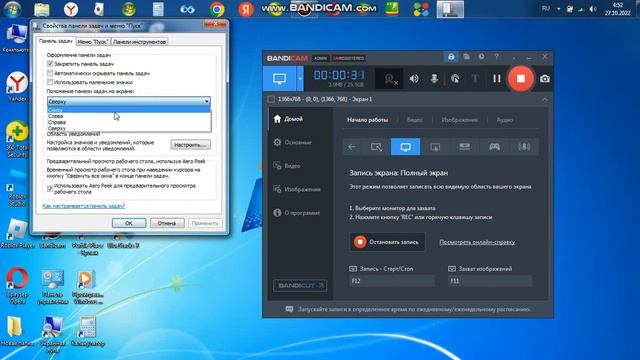640x360 pixels.
Task: Toggle the Закрепить панель задач checkbox
Action: tap(50, 64)
